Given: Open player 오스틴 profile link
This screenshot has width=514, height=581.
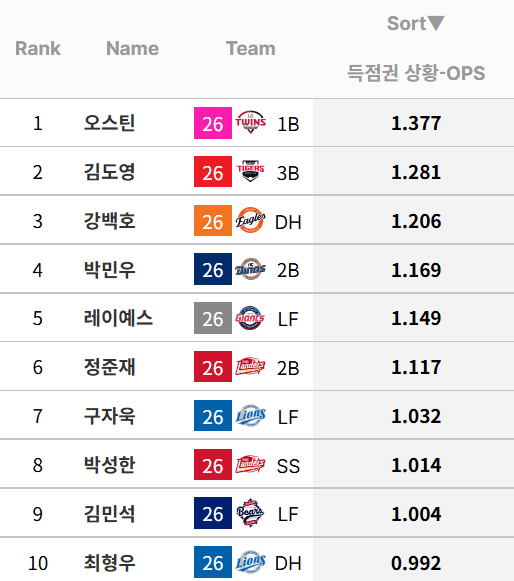Looking at the screenshot, I should pos(109,123).
